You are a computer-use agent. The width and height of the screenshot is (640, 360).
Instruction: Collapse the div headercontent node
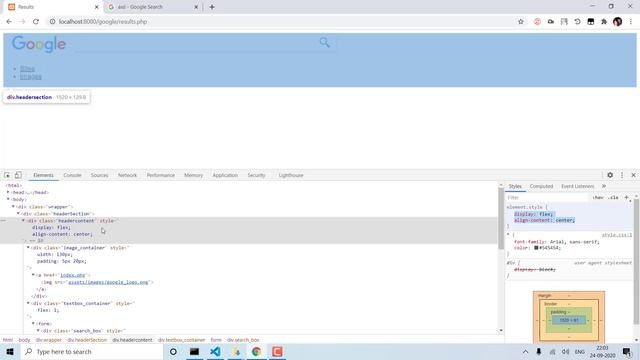[x=23, y=220]
